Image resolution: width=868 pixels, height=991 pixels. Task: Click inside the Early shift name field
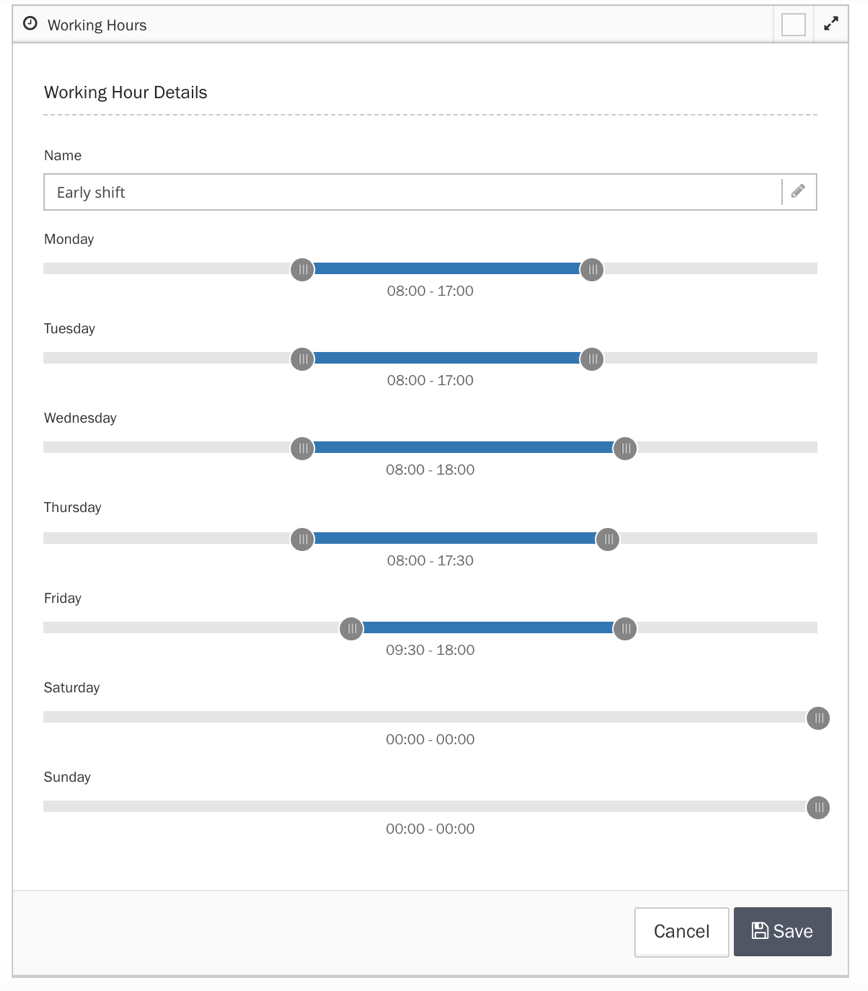tap(410, 192)
